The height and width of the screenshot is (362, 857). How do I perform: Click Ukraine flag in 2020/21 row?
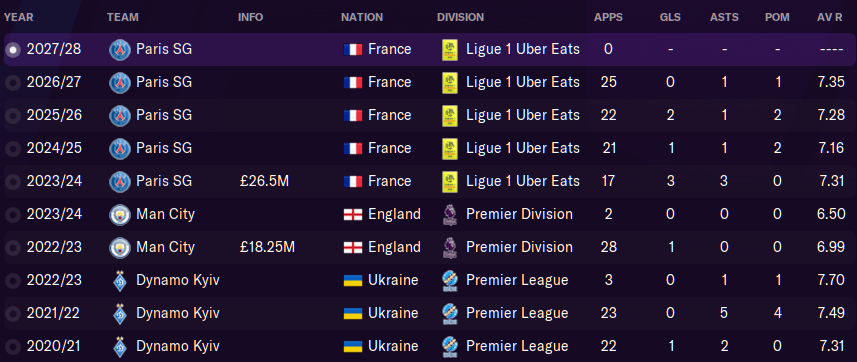353,346
